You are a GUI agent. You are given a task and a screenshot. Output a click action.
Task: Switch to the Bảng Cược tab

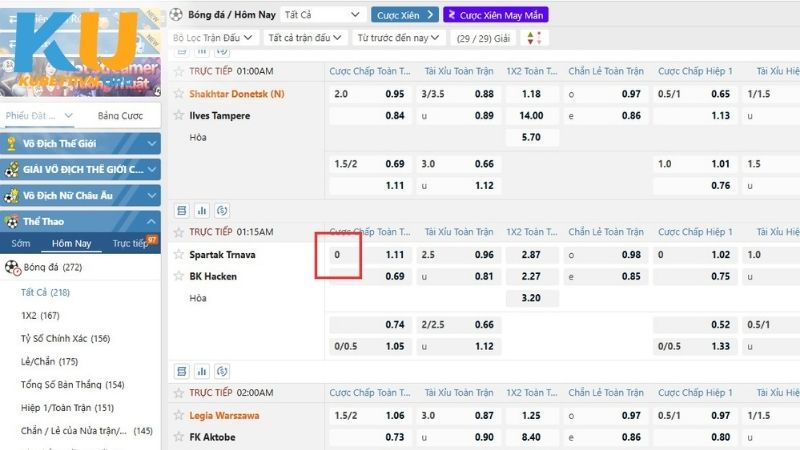point(120,116)
